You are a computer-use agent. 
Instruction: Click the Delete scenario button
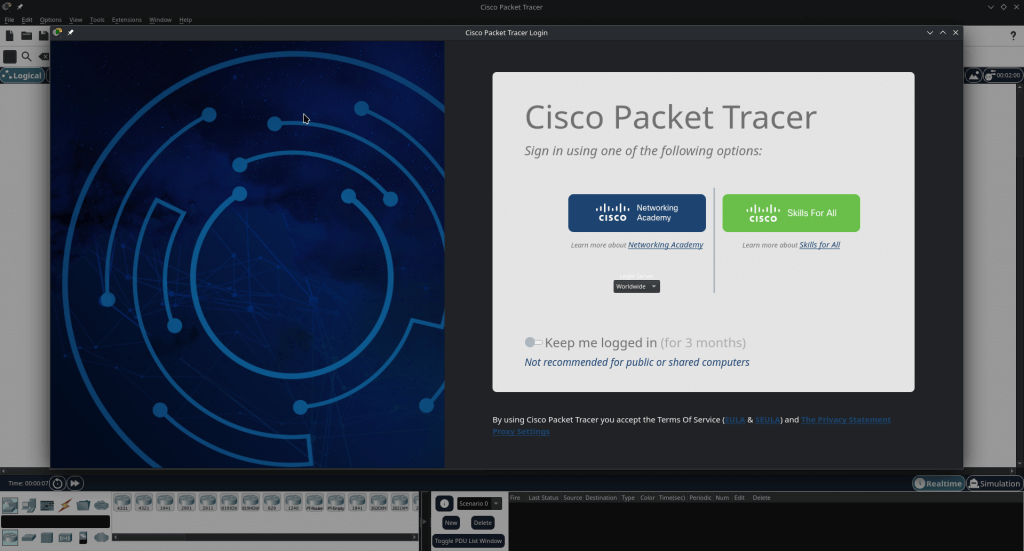point(483,522)
